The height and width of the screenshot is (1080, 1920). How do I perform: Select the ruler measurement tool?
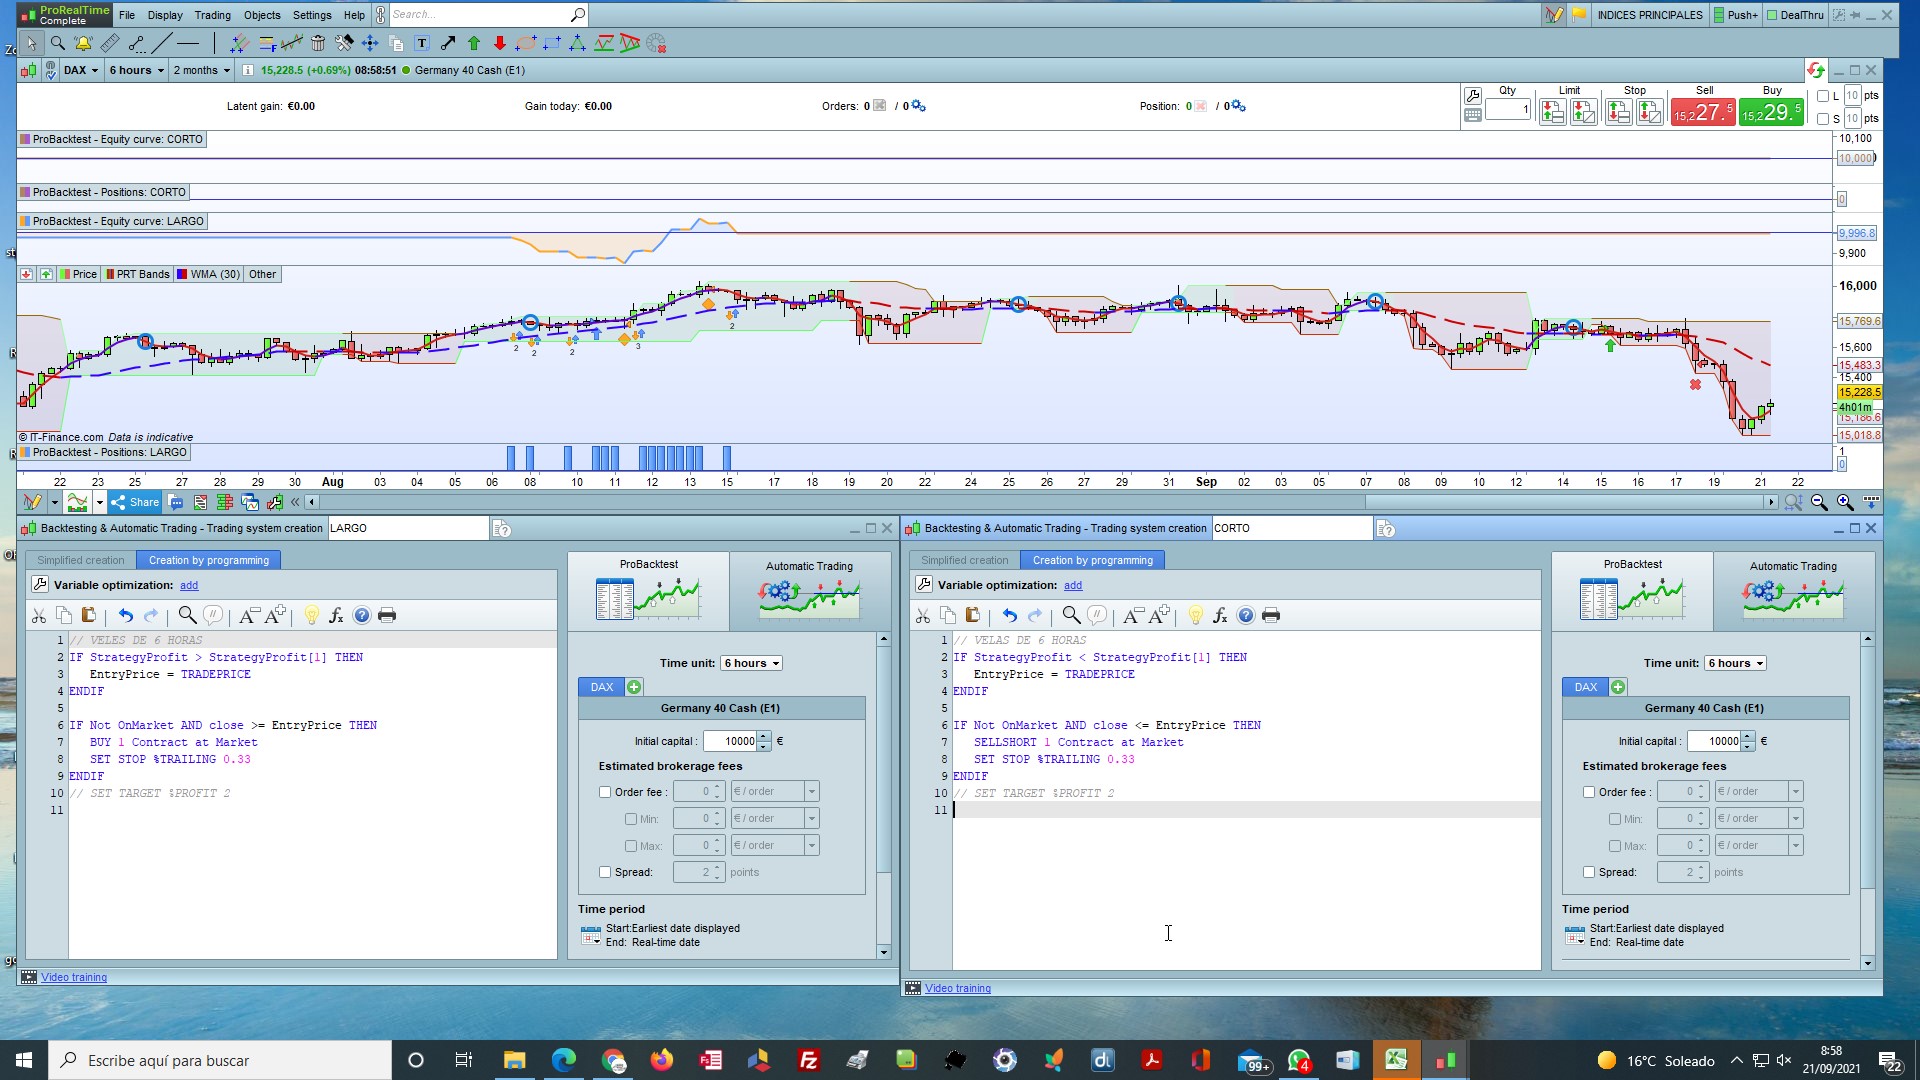[x=110, y=43]
